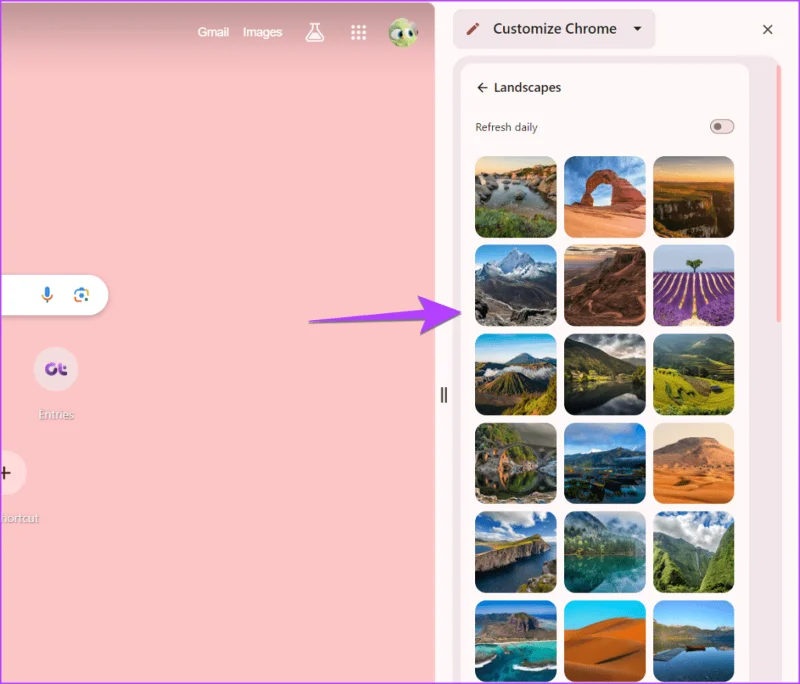The width and height of the screenshot is (800, 684).
Task: Open the Entries shortcut icon
Action: [x=56, y=369]
